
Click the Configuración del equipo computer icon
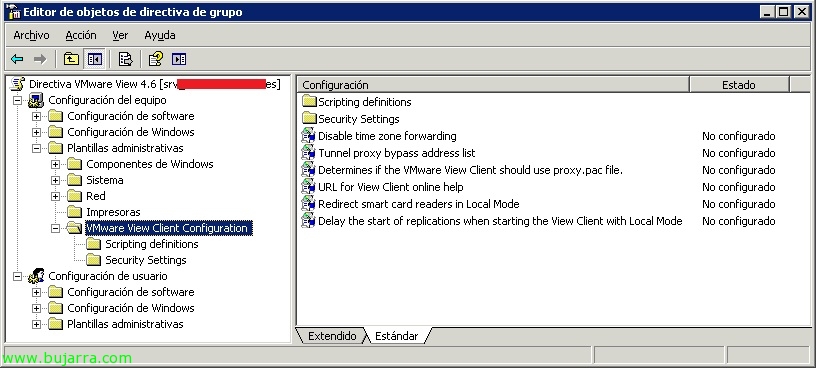click(36, 100)
